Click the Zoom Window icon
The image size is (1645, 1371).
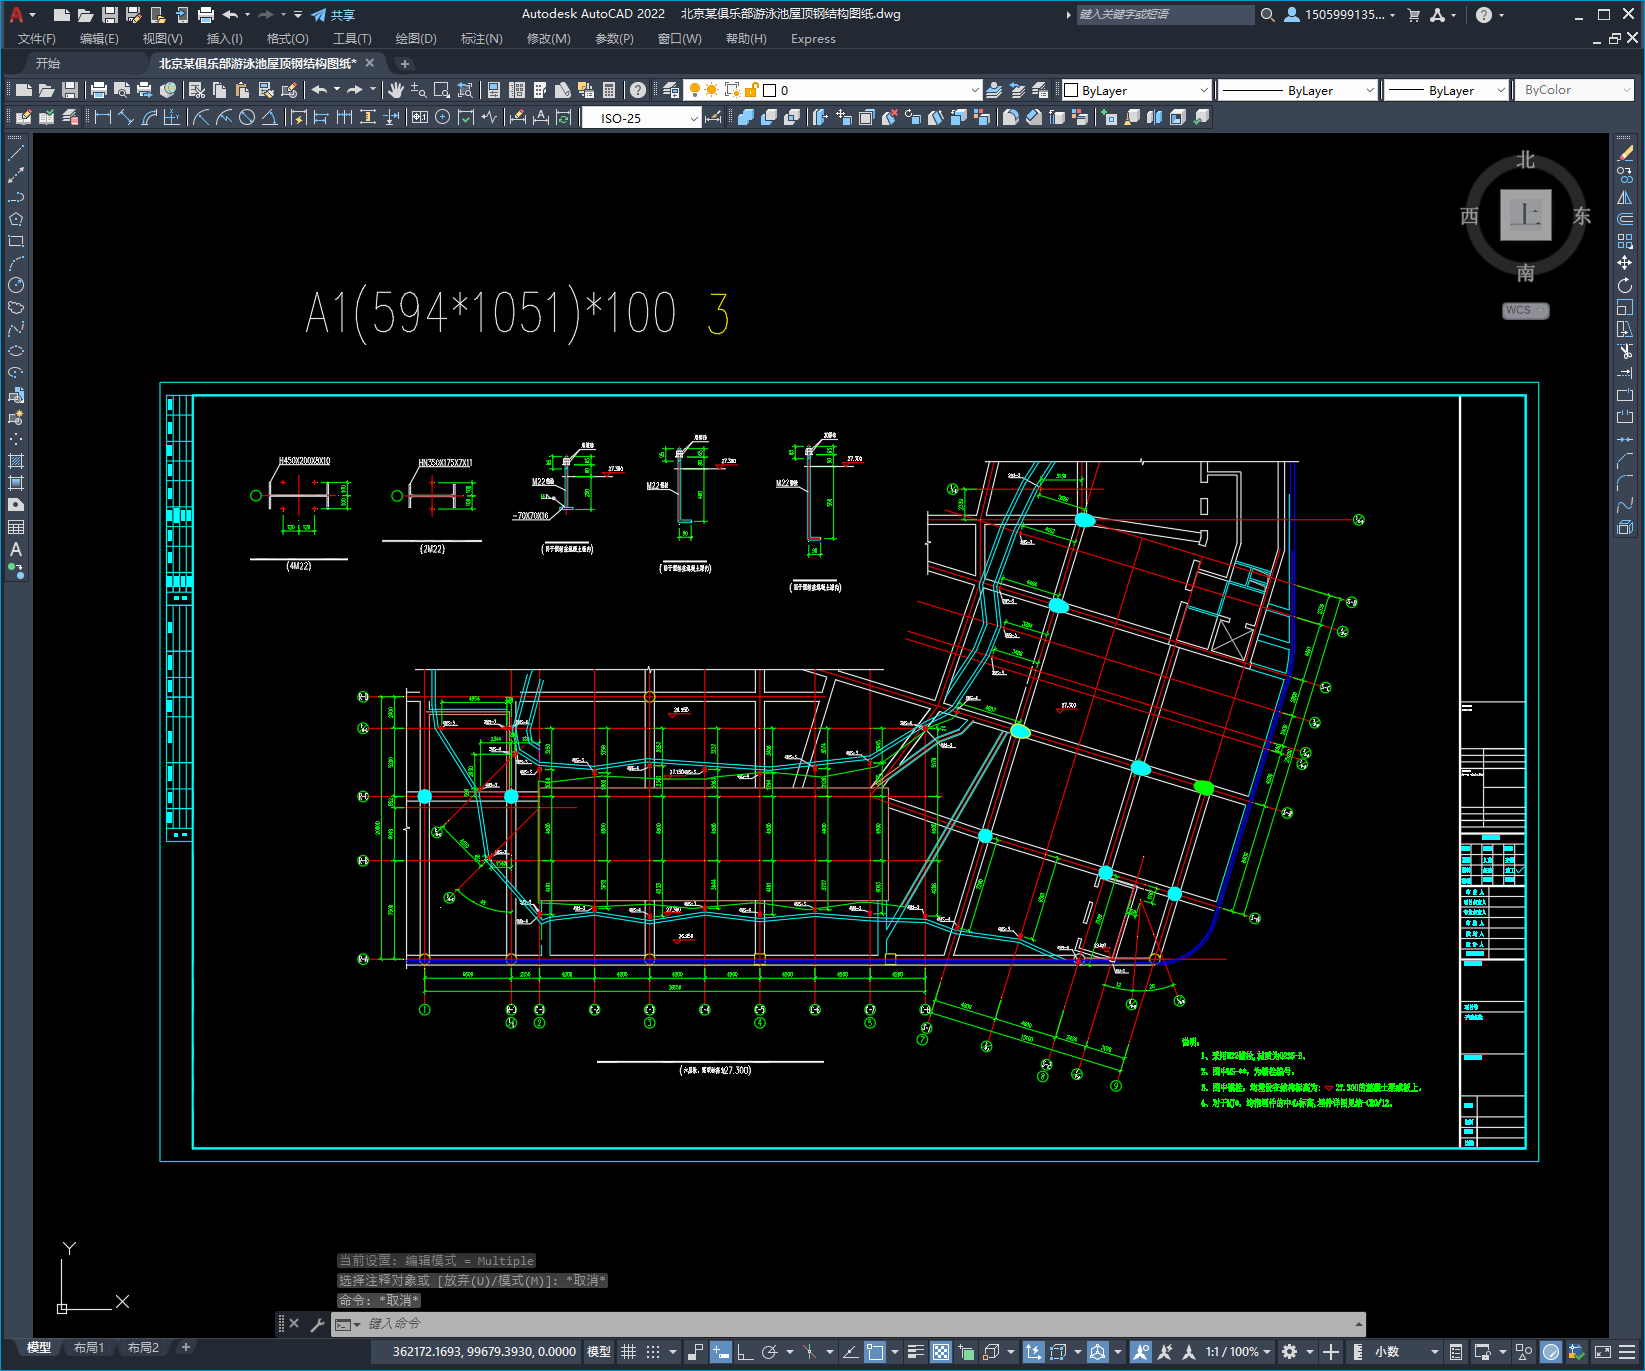click(x=442, y=90)
